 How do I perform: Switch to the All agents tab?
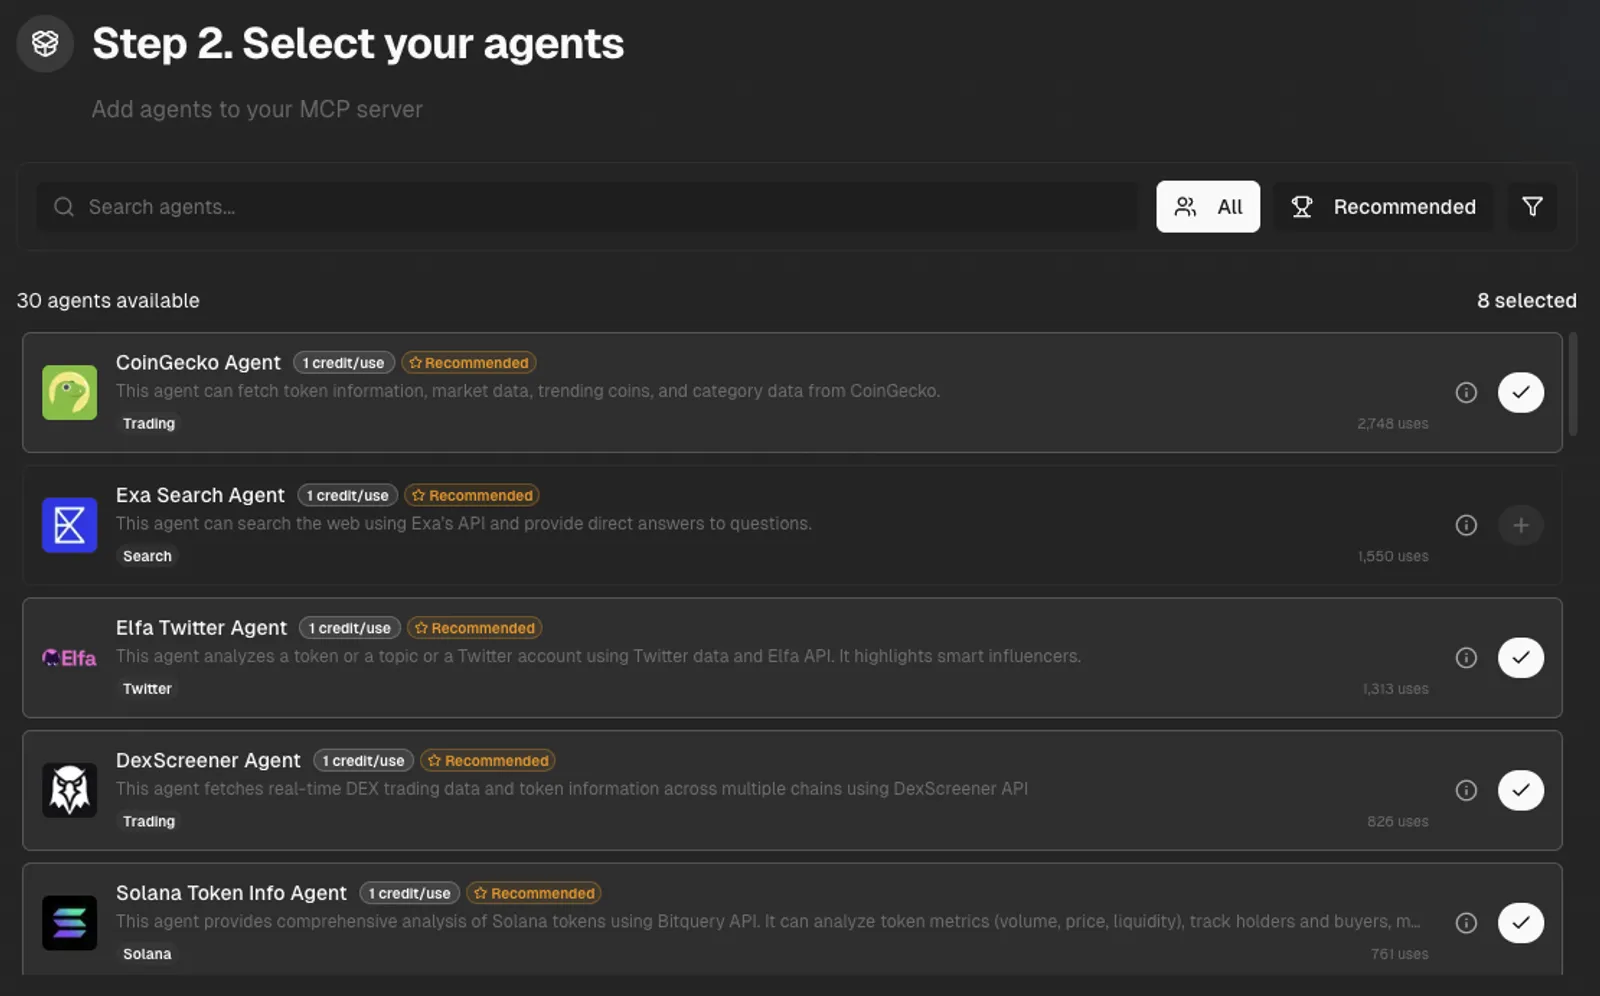click(x=1208, y=207)
